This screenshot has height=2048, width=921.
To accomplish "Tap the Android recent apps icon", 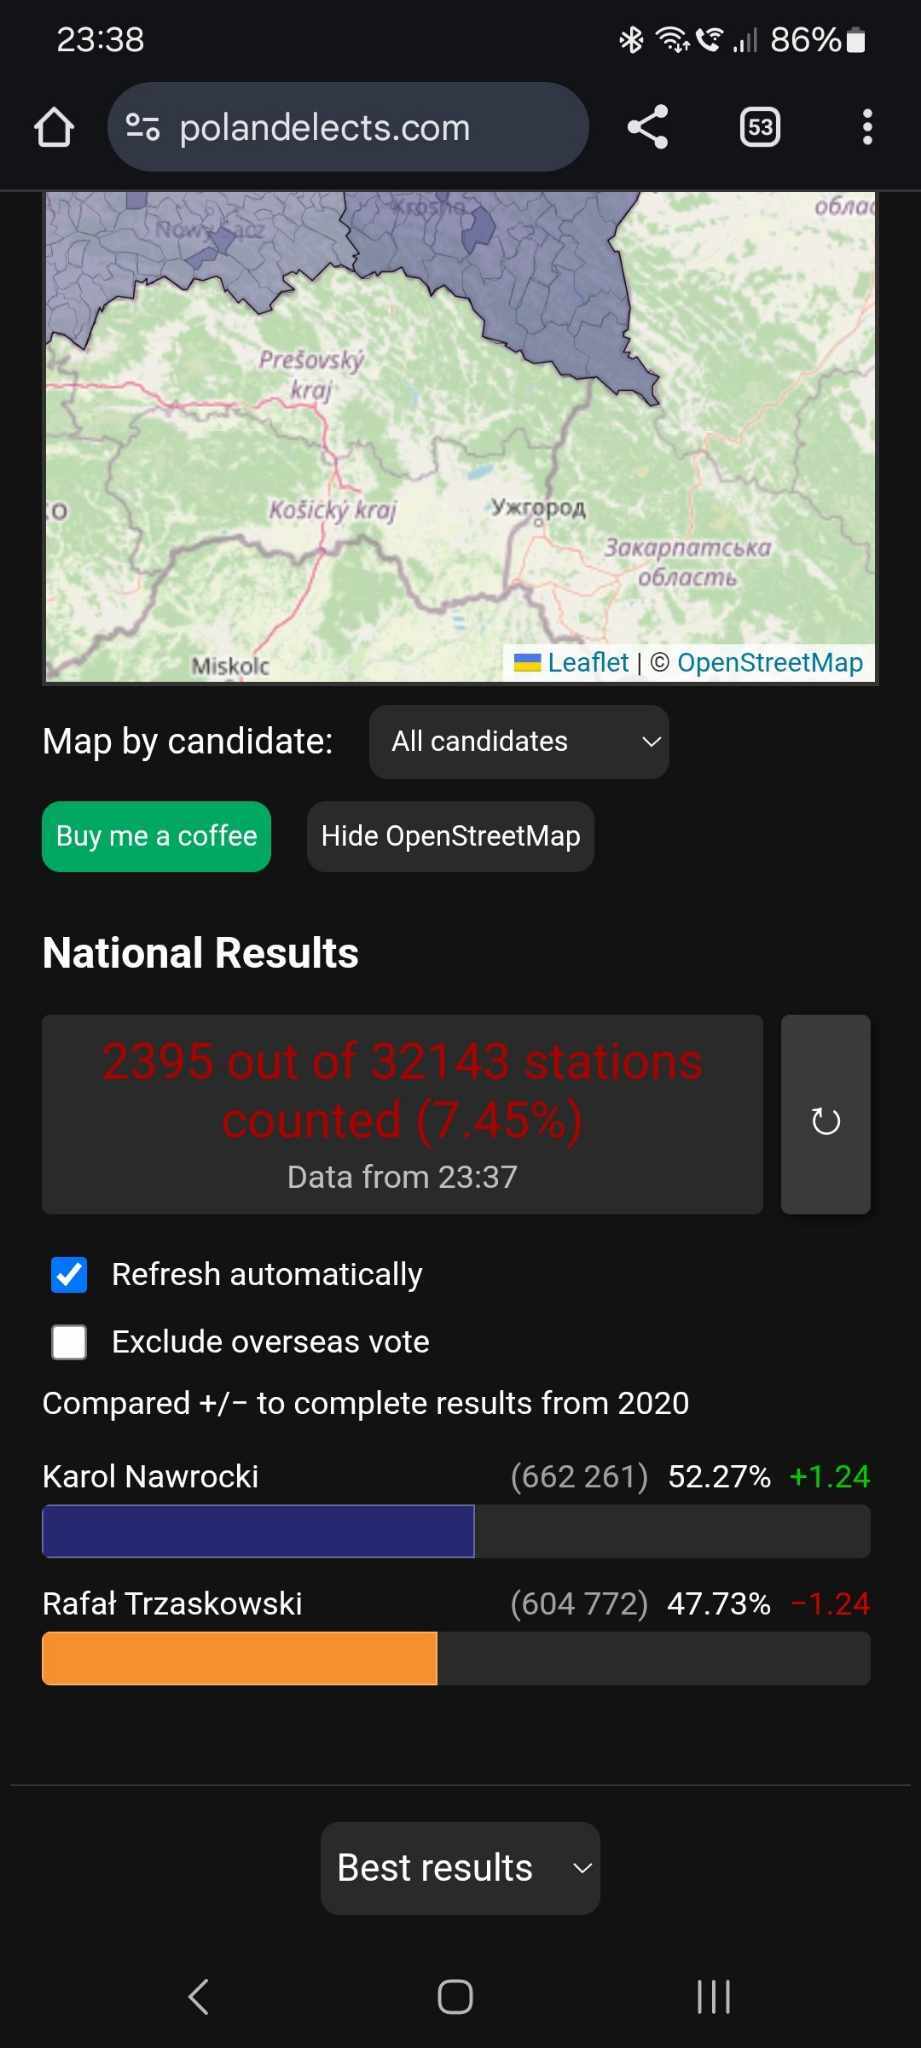I will coord(713,1996).
